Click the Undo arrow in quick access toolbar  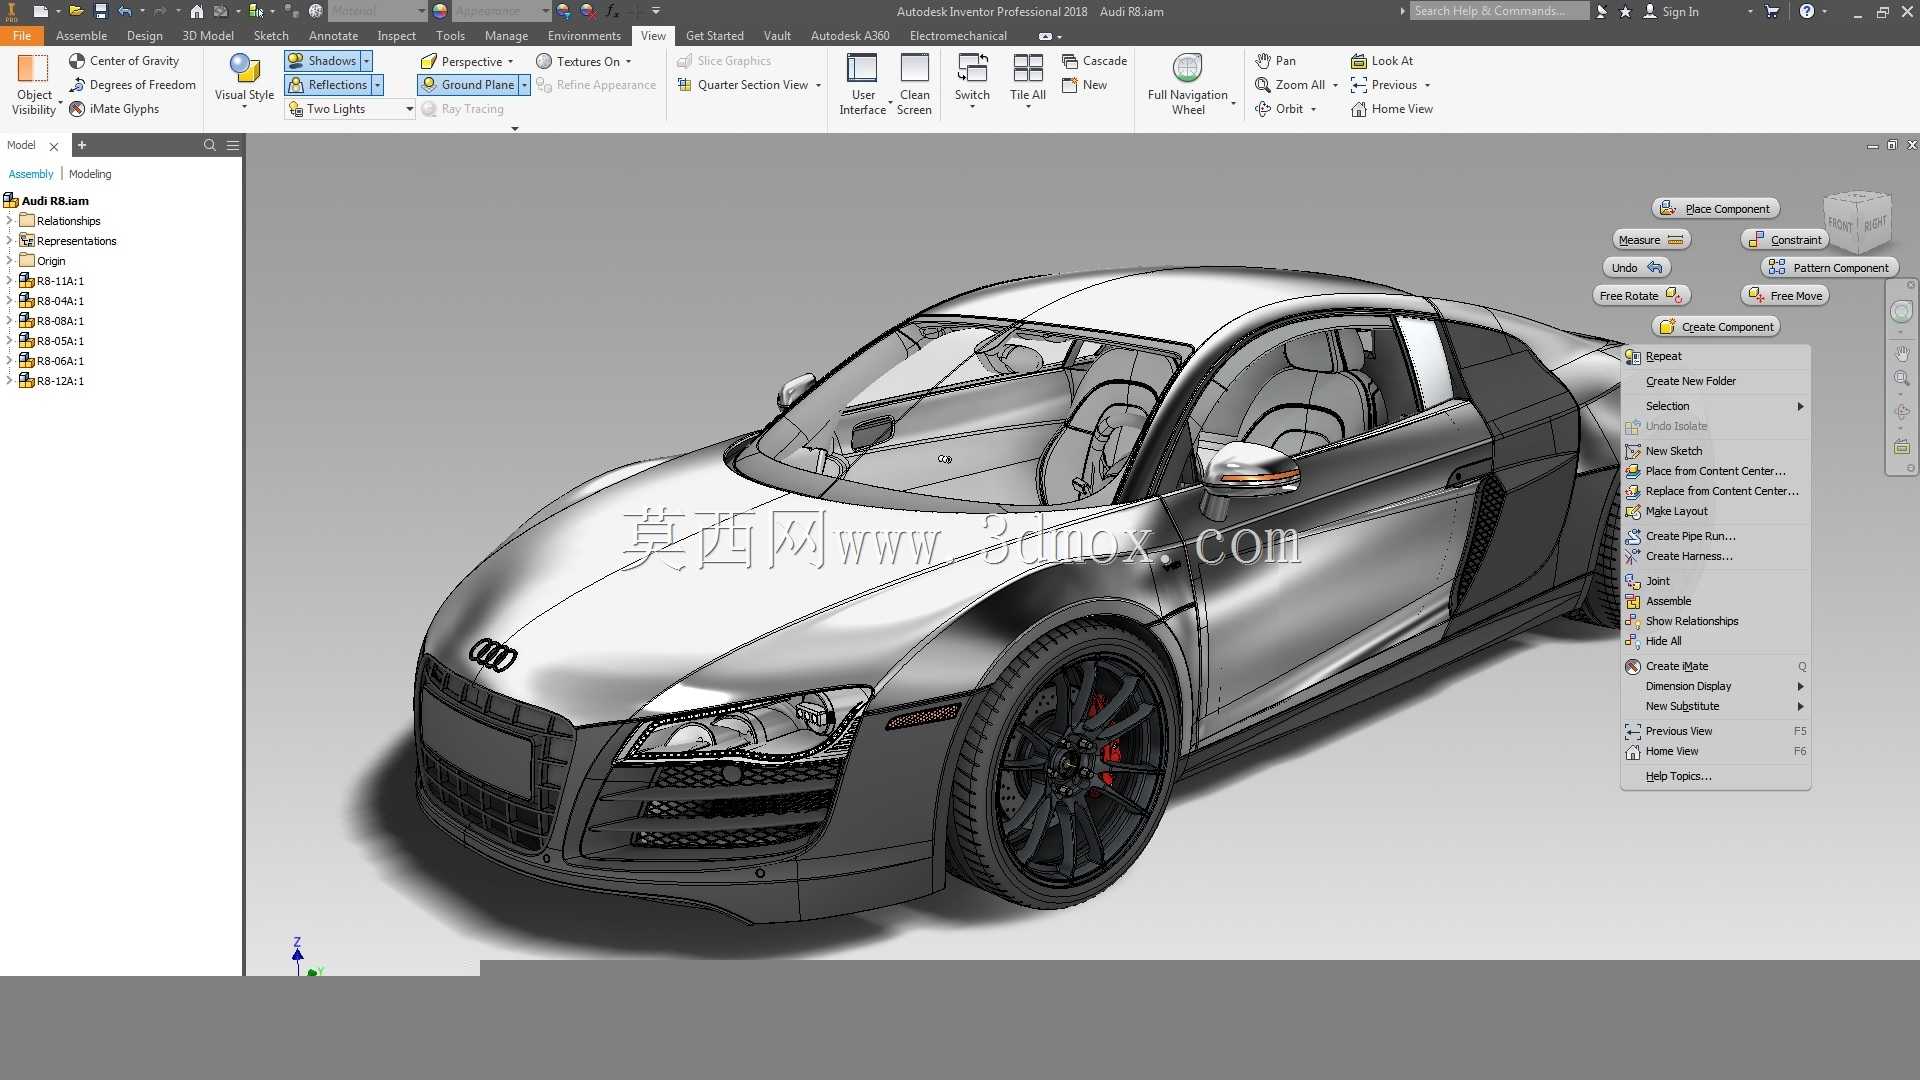pos(125,11)
